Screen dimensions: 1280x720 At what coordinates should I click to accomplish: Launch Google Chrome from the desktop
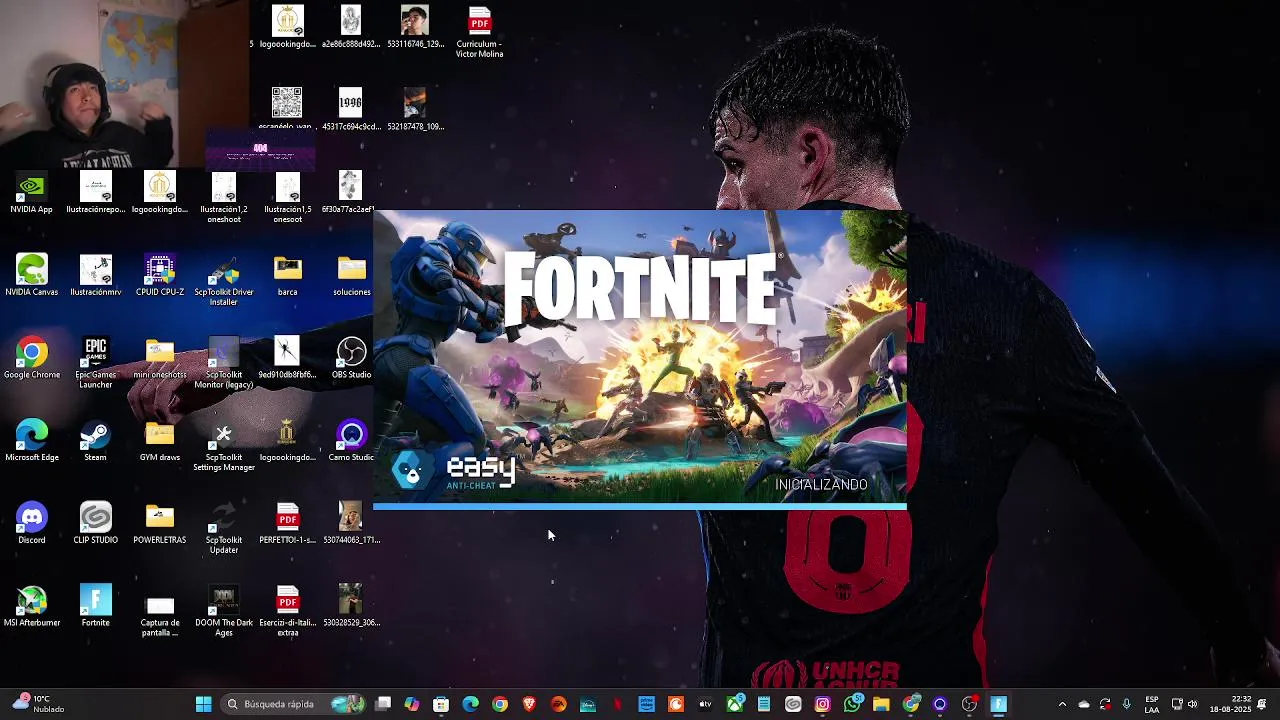[x=31, y=359]
